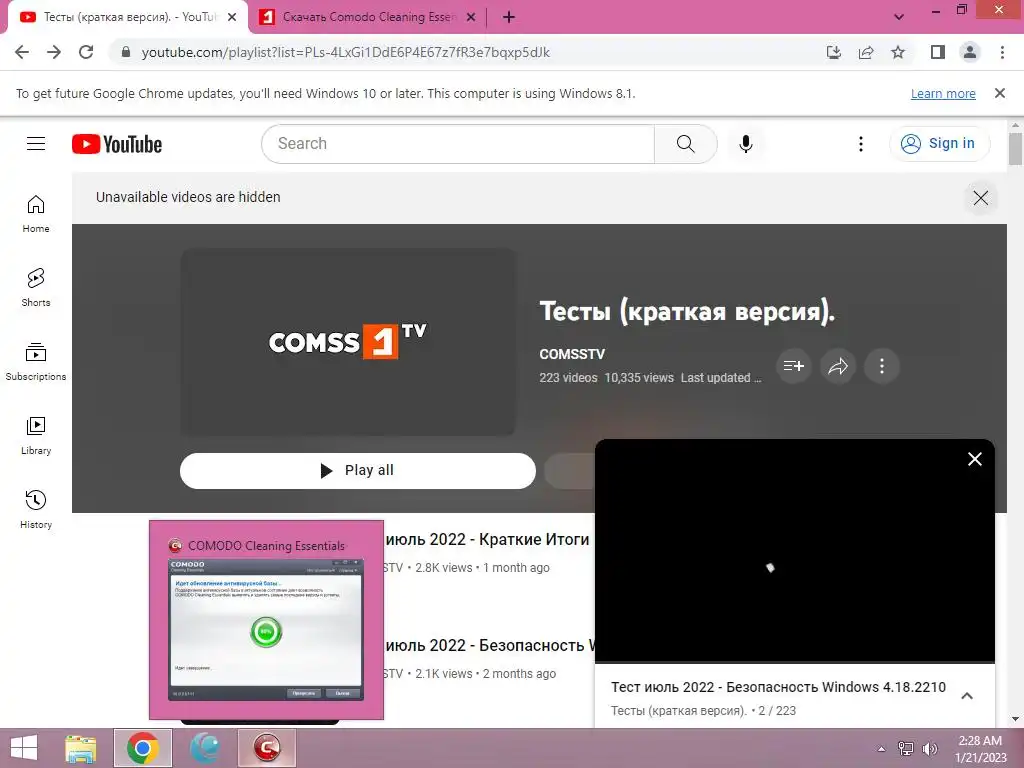Open the Windows Start button
This screenshot has width=1024, height=768.
pos(24,748)
